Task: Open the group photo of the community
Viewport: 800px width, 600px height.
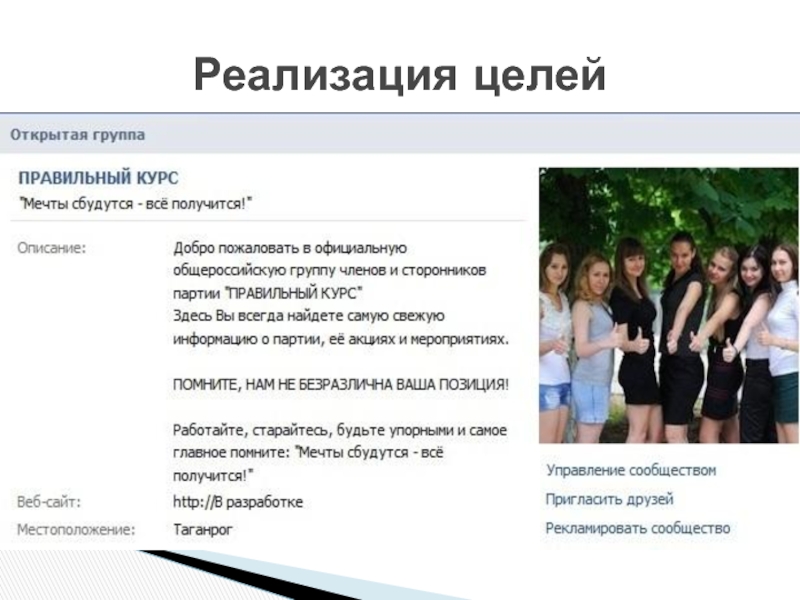Action: click(x=668, y=305)
